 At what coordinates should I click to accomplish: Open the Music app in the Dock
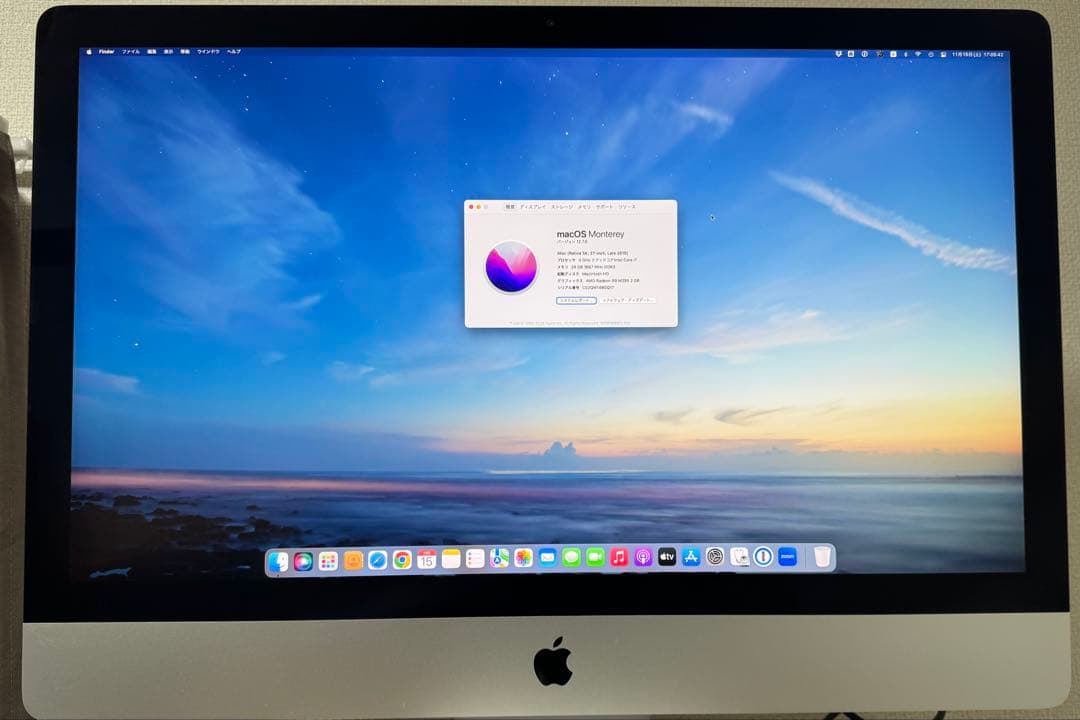618,559
